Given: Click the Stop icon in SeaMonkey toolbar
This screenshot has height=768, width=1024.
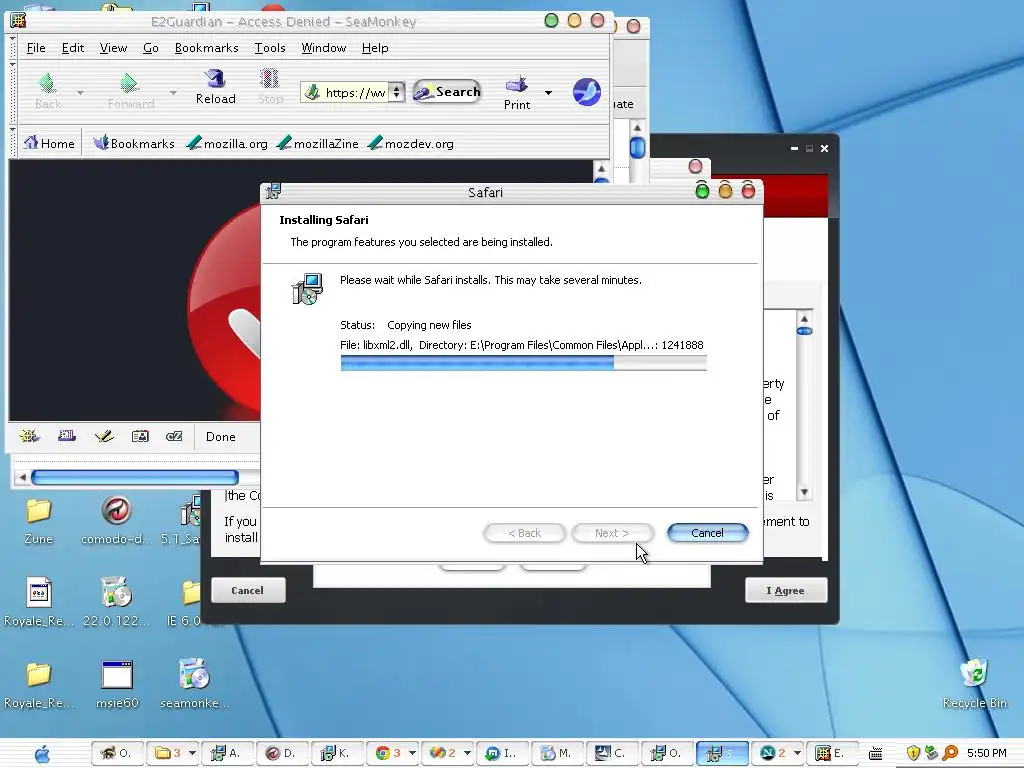Looking at the screenshot, I should (269, 79).
